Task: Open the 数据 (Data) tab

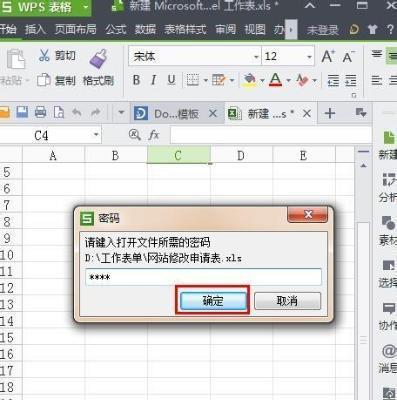Action: pos(145,30)
